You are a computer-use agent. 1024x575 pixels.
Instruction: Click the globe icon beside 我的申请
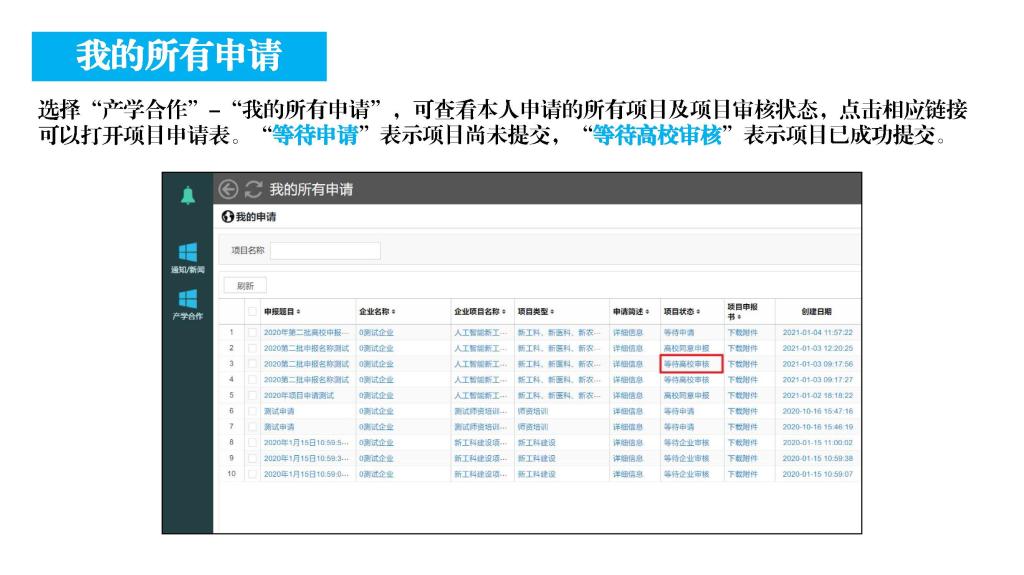(x=228, y=217)
